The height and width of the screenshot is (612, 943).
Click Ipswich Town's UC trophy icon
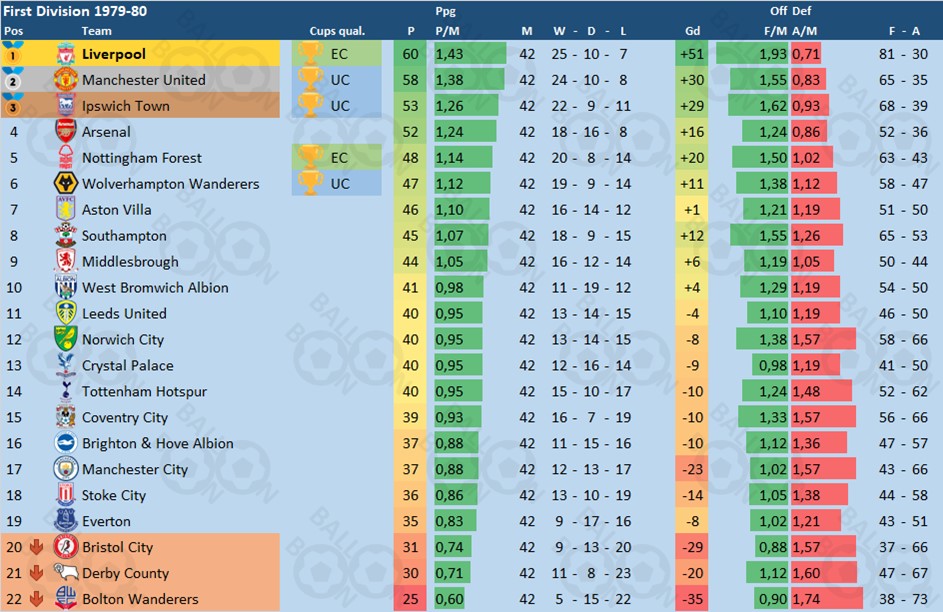click(310, 105)
